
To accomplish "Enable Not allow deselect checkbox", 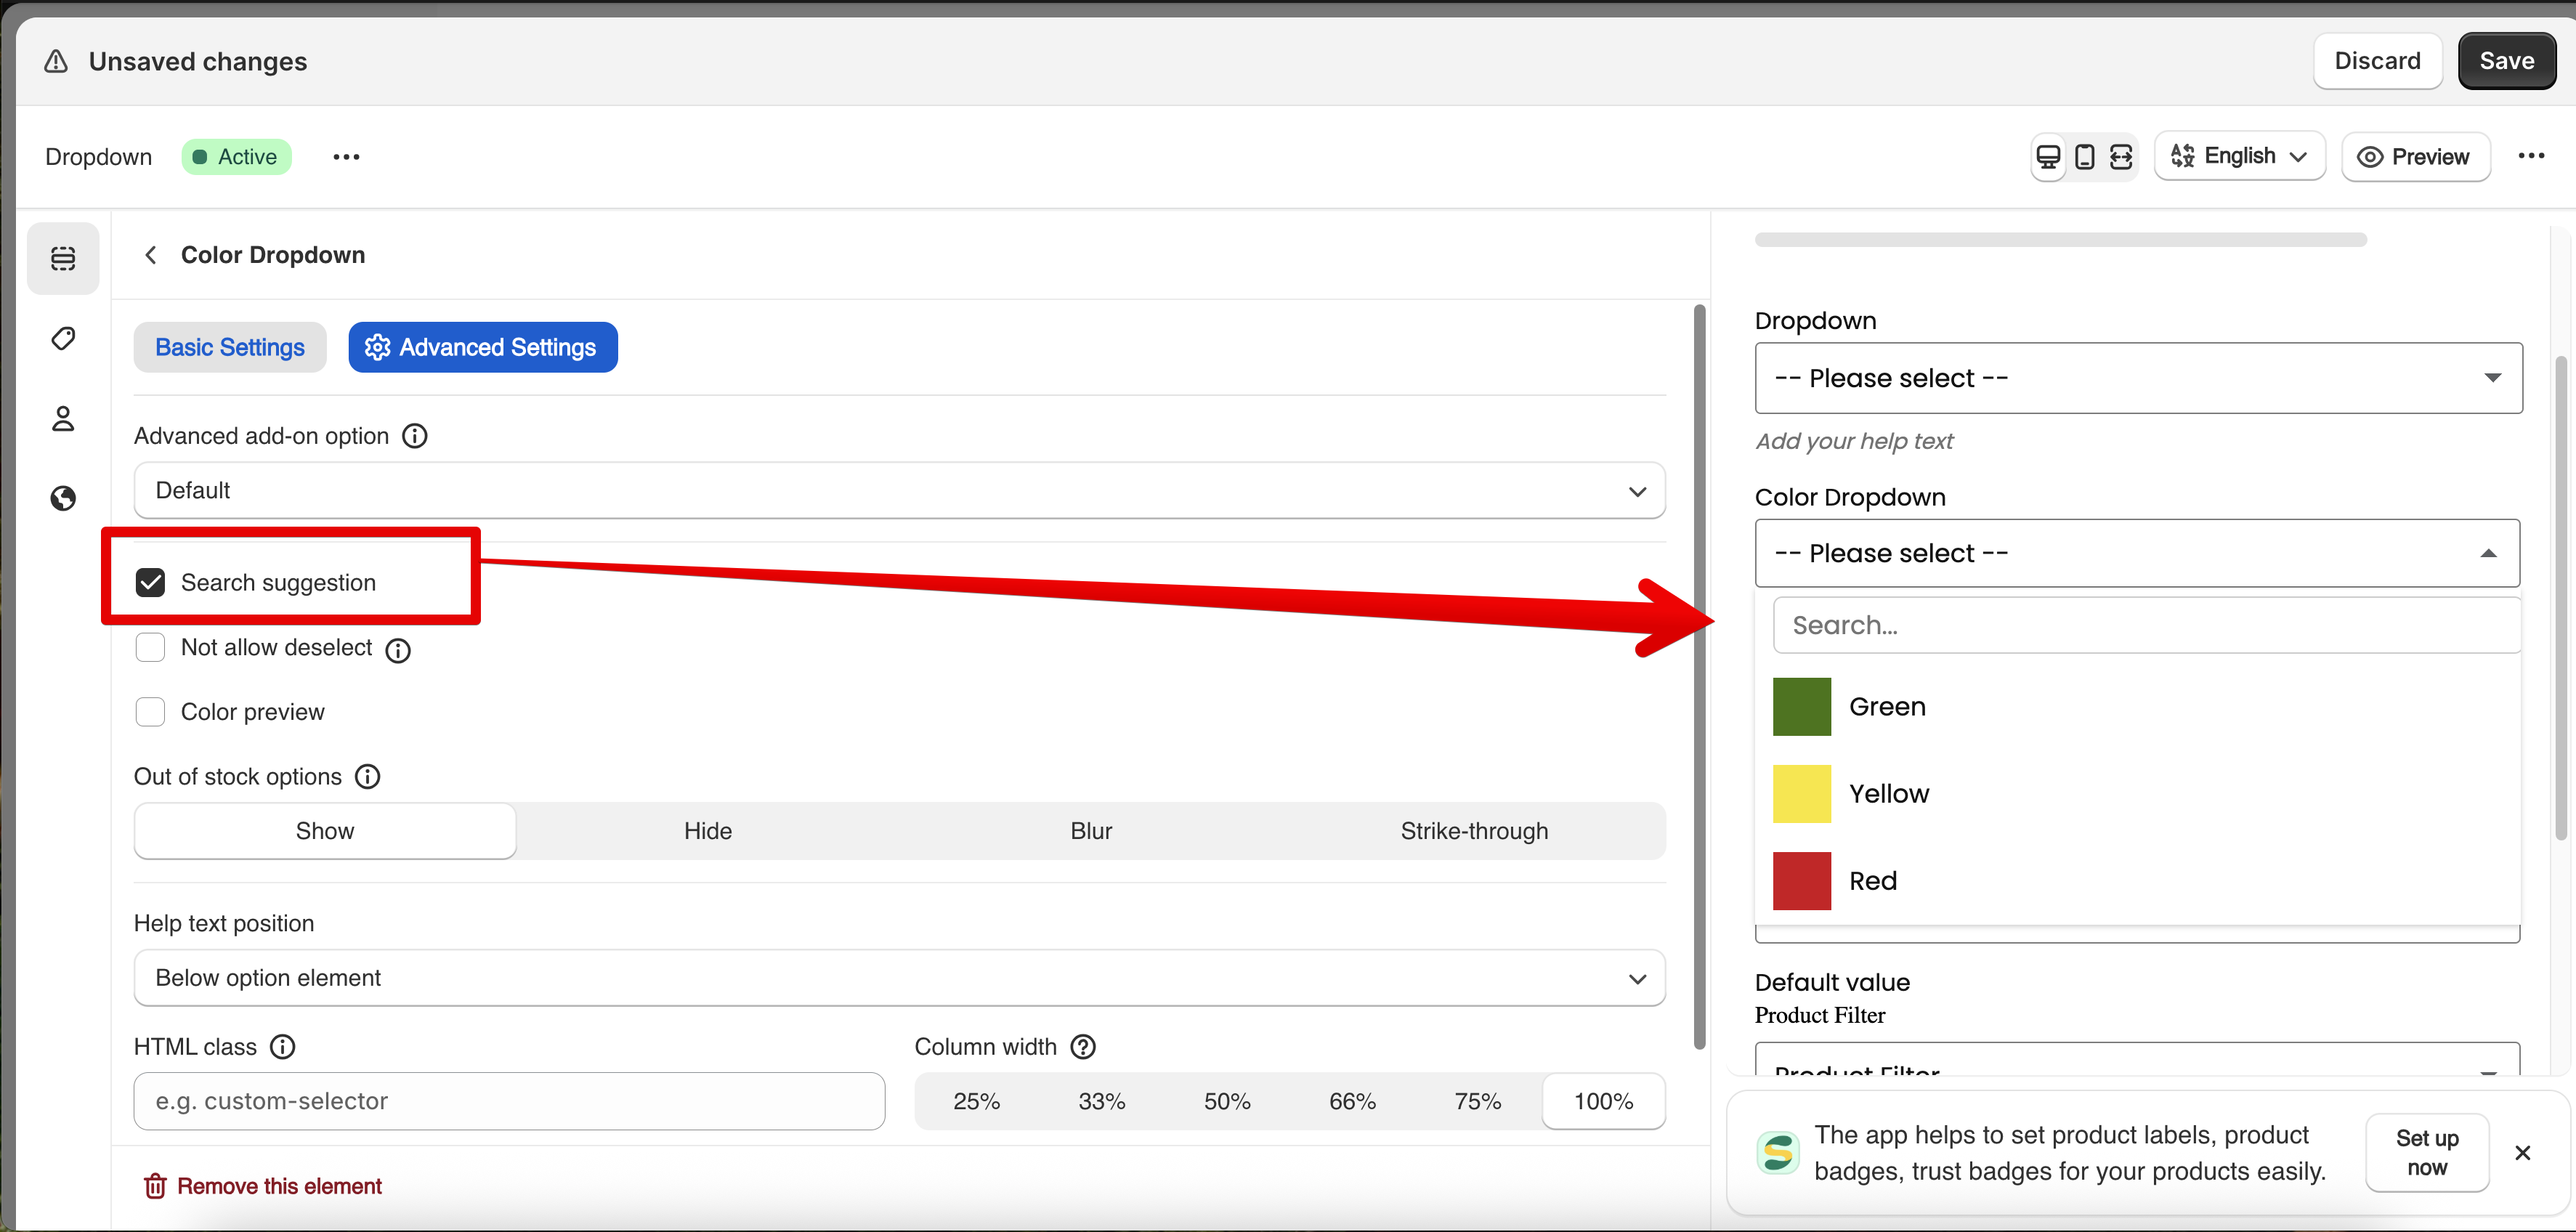I will click(x=150, y=648).
